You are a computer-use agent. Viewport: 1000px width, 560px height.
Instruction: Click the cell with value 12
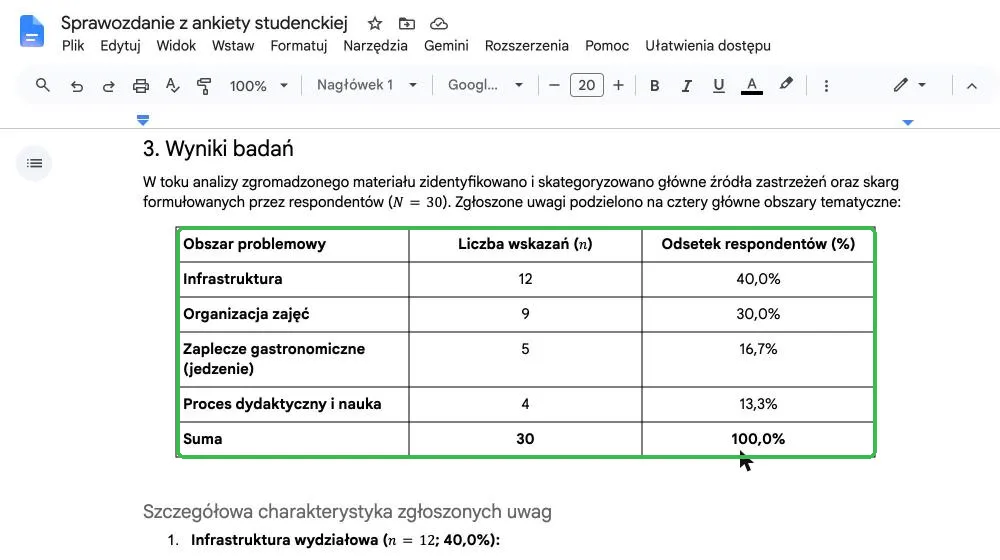[525, 279]
